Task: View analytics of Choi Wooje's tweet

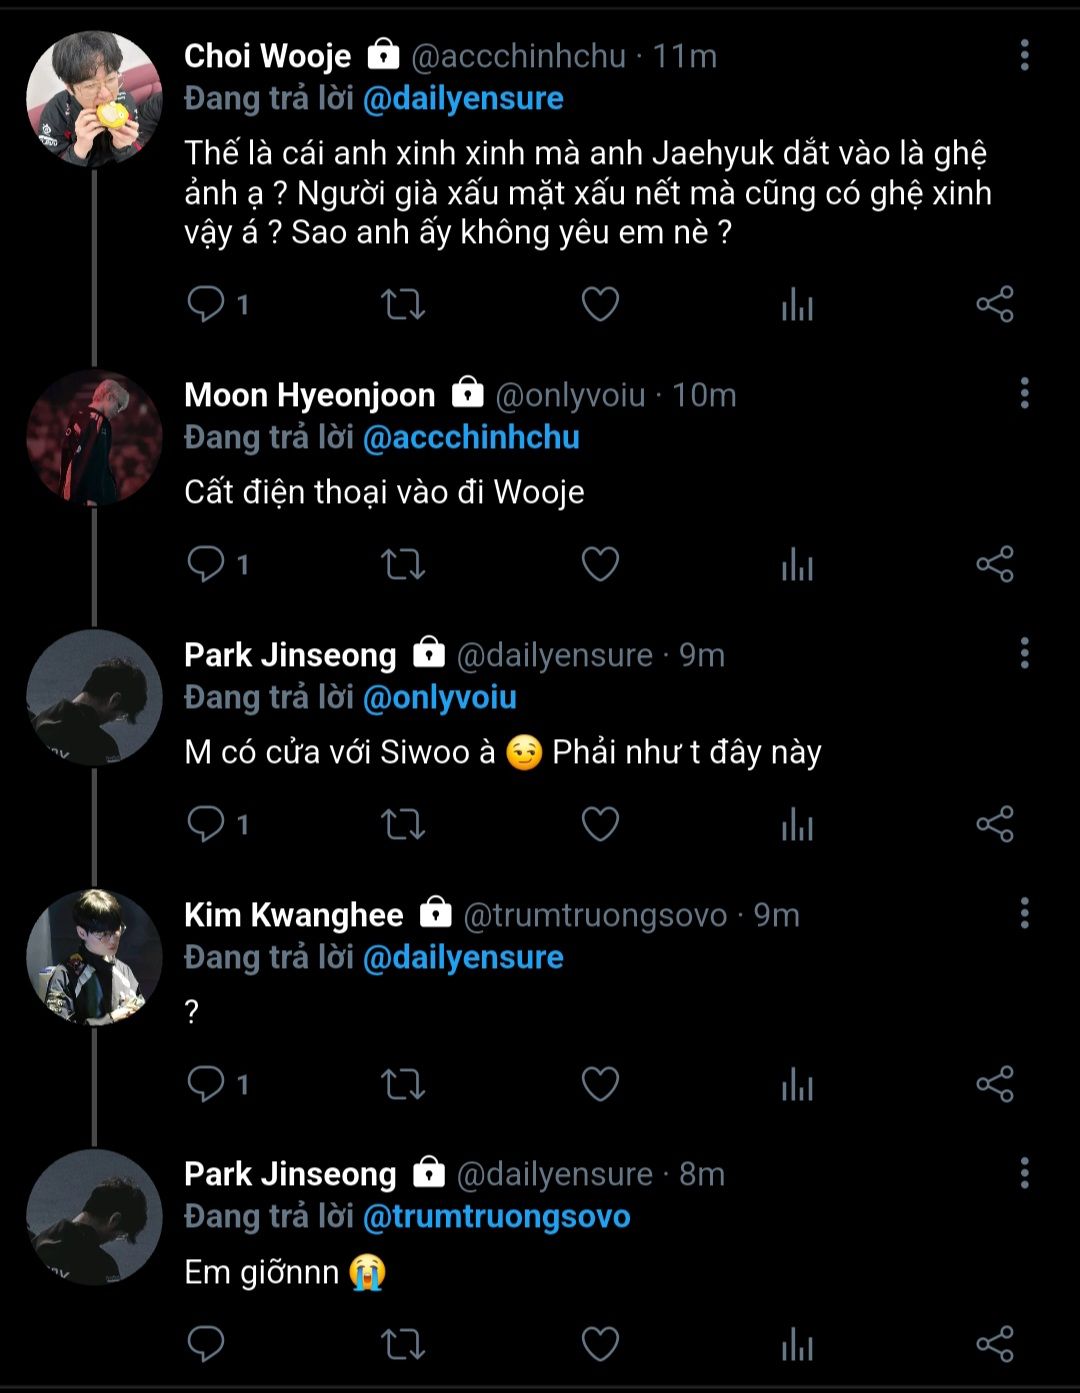Action: click(797, 304)
